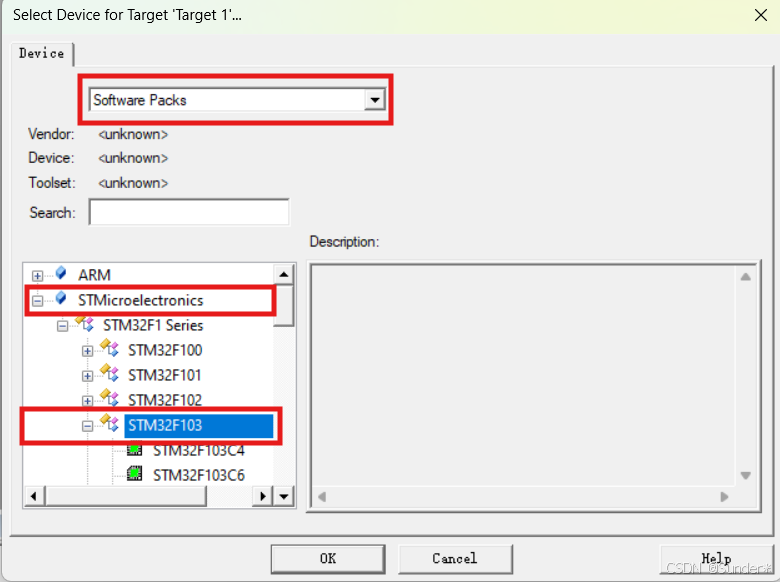Open Help for device selection
Image resolution: width=780 pixels, height=582 pixels.
tap(716, 559)
